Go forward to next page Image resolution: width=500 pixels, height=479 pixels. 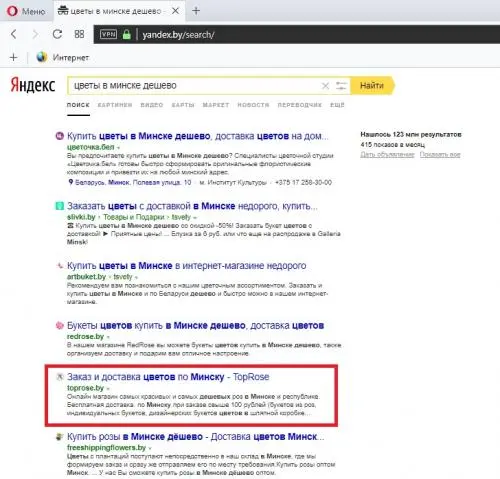pos(35,34)
